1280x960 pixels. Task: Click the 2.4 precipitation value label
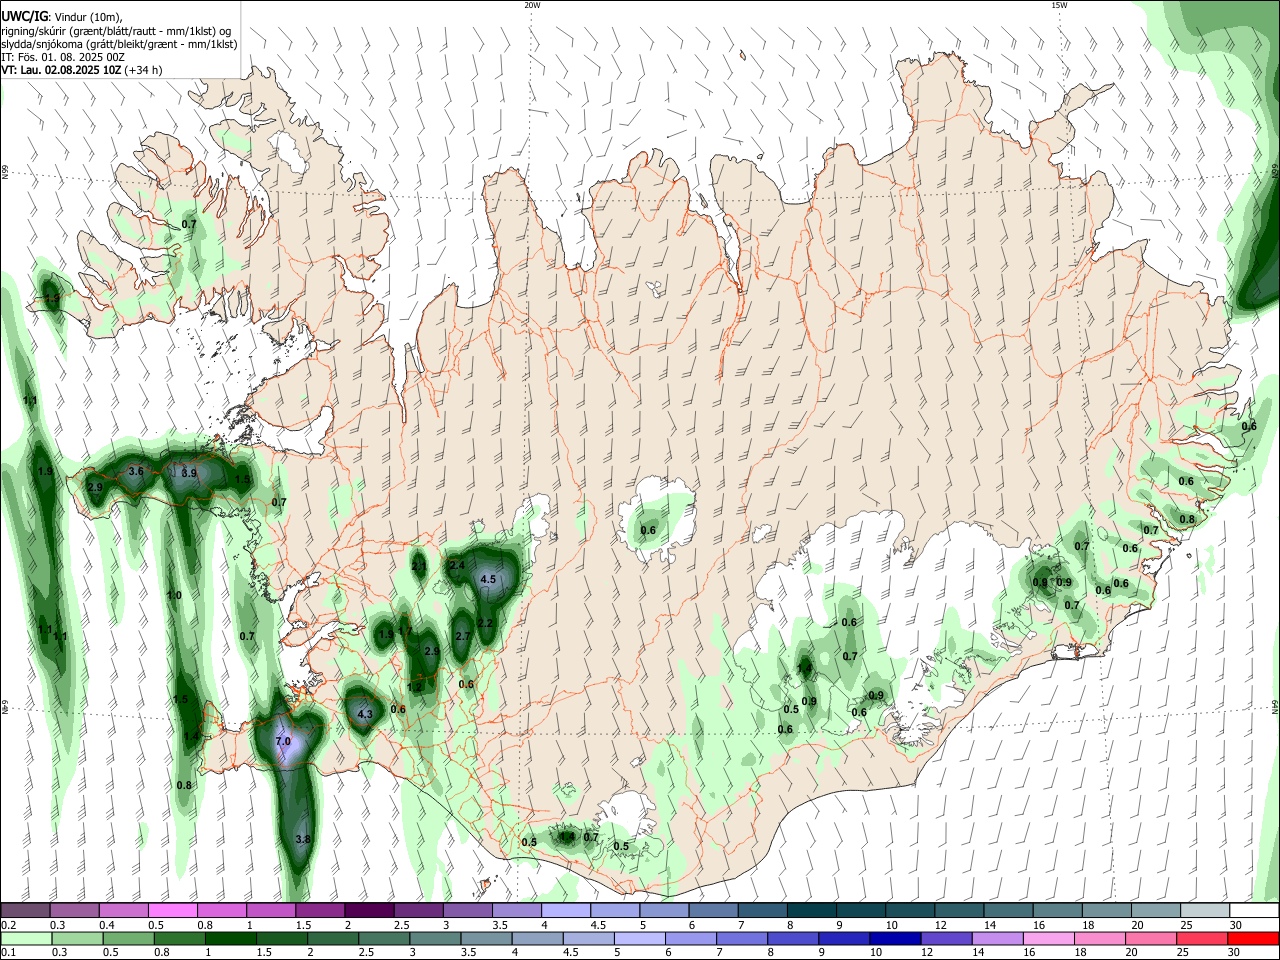pyautogui.click(x=457, y=566)
